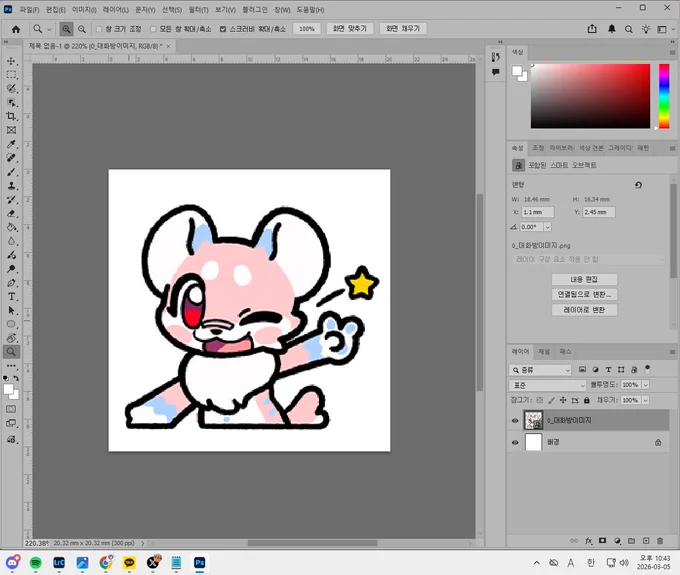Click the delete layer trash icon
Image resolution: width=680 pixels, height=575 pixels.
pos(660,541)
